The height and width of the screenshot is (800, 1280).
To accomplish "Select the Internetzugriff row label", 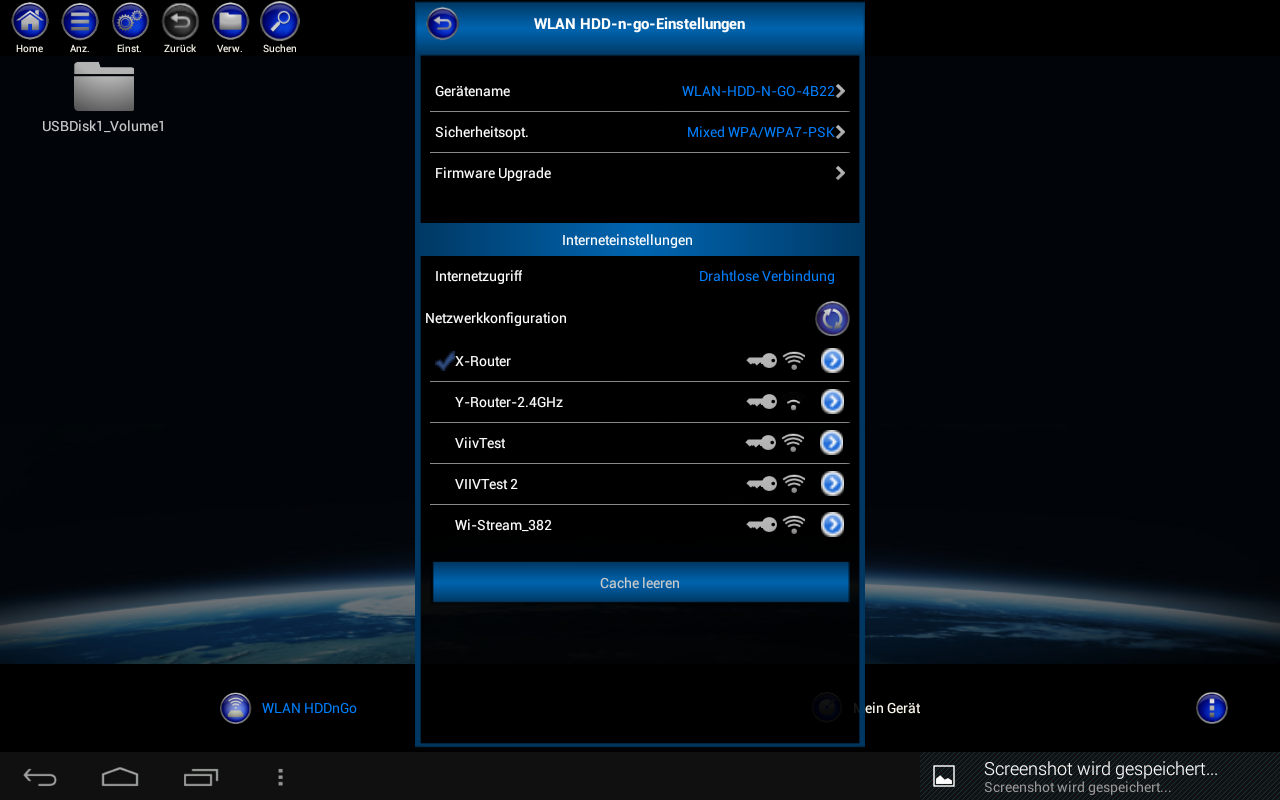I will click(x=478, y=277).
